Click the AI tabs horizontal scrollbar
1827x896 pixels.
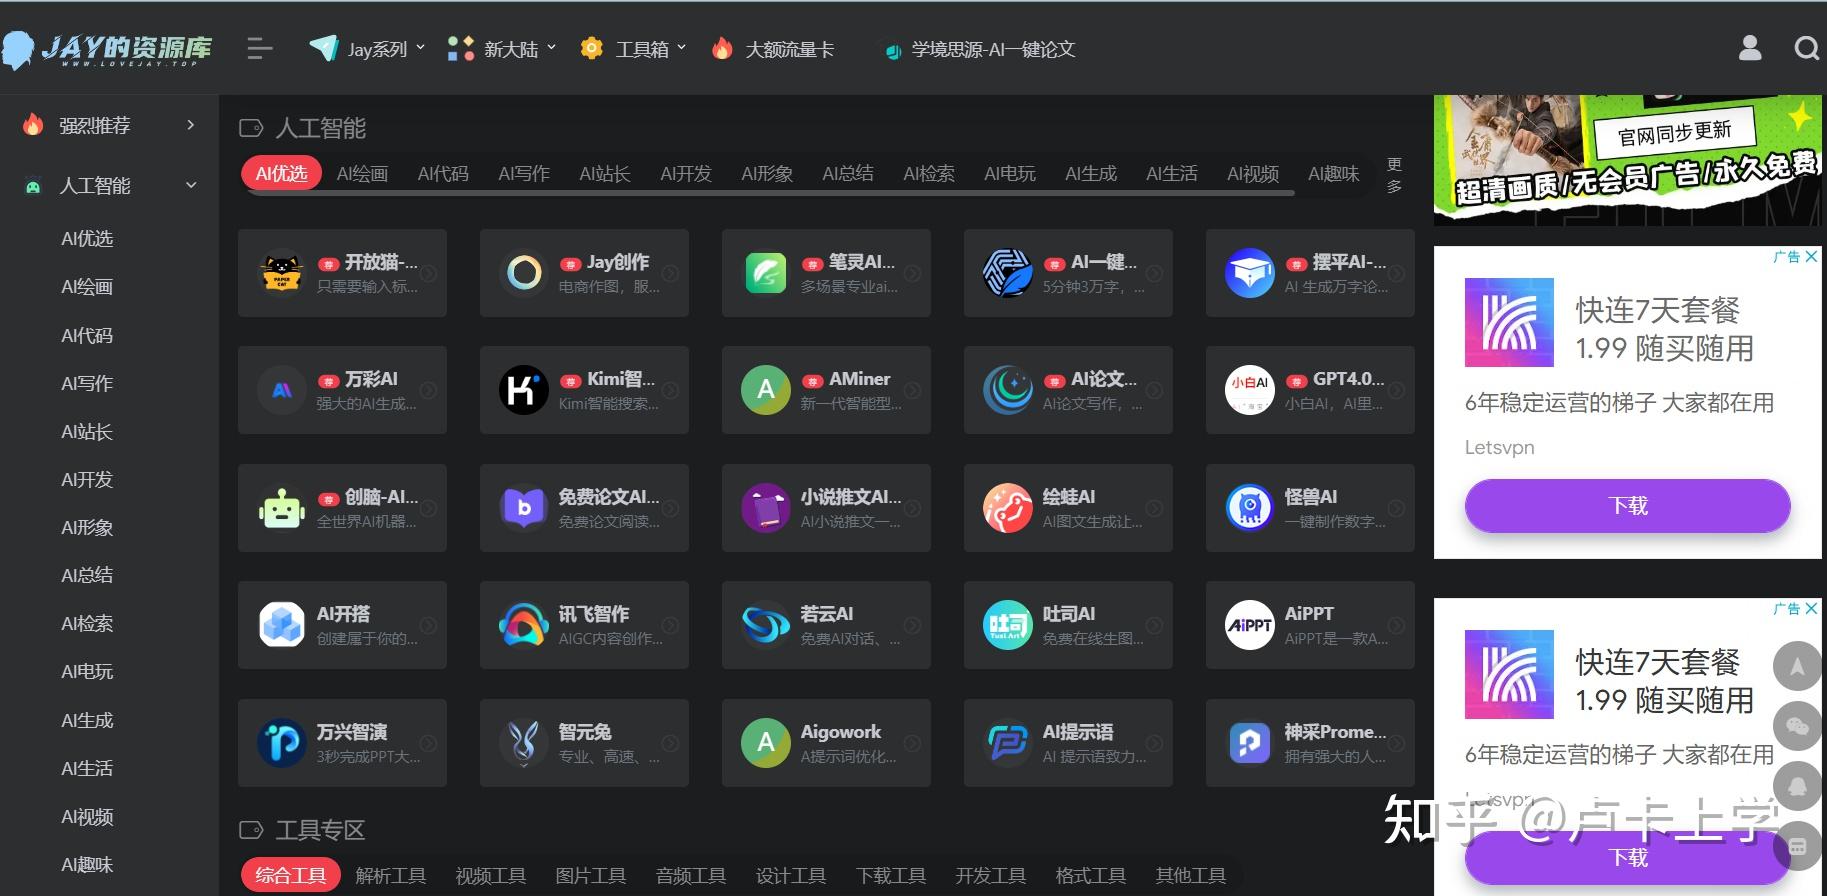[x=770, y=193]
